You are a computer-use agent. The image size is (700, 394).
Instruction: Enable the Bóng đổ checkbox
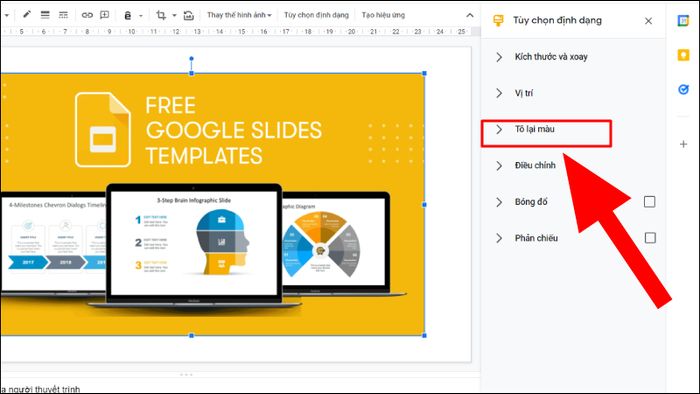650,202
